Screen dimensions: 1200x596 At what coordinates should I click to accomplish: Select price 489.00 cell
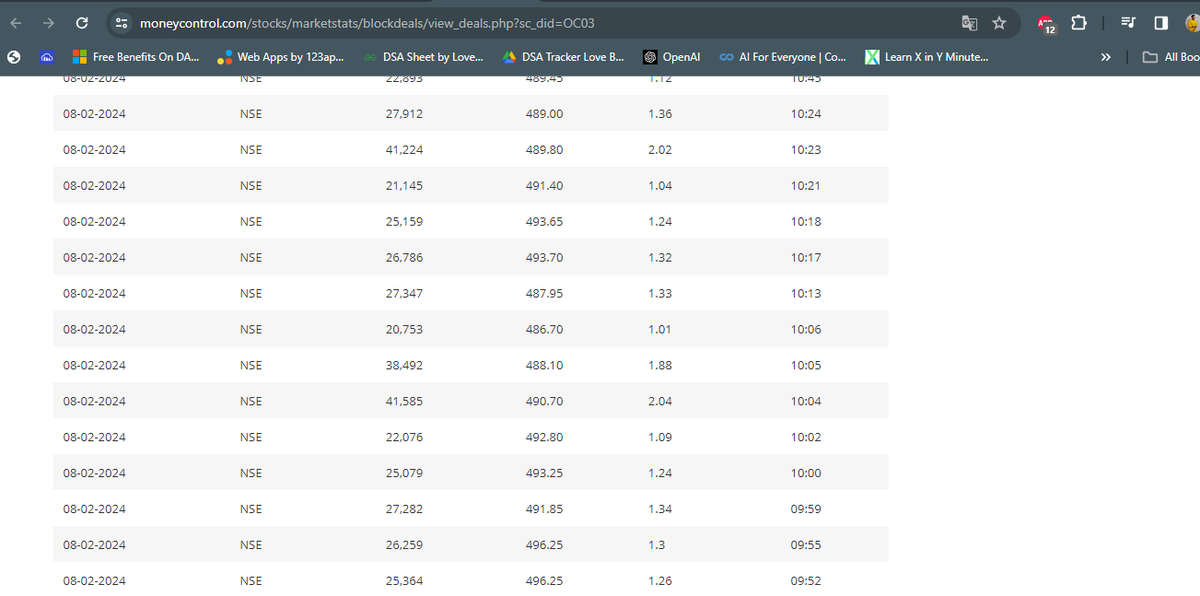pyautogui.click(x=544, y=114)
